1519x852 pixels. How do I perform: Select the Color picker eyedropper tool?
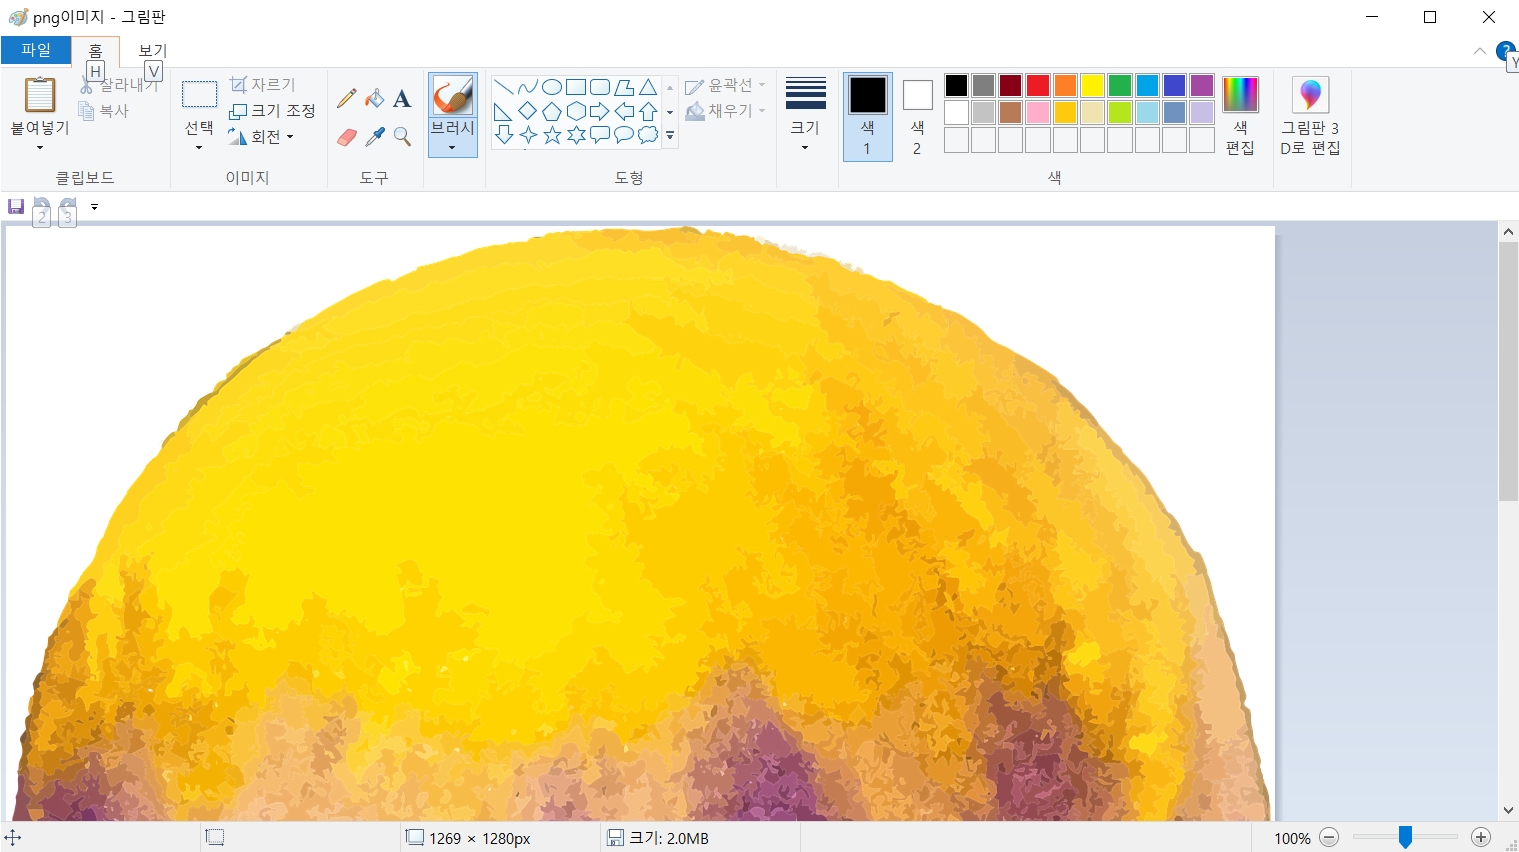(375, 137)
